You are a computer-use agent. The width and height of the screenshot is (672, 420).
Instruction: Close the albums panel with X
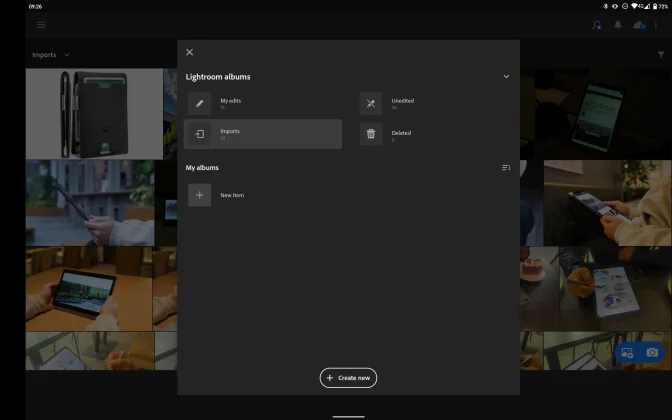[189, 52]
